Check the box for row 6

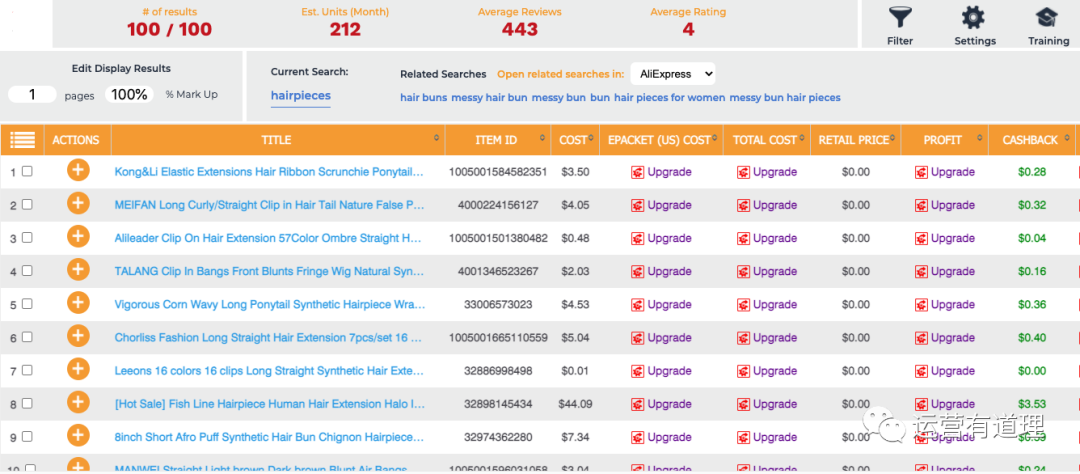tap(27, 337)
